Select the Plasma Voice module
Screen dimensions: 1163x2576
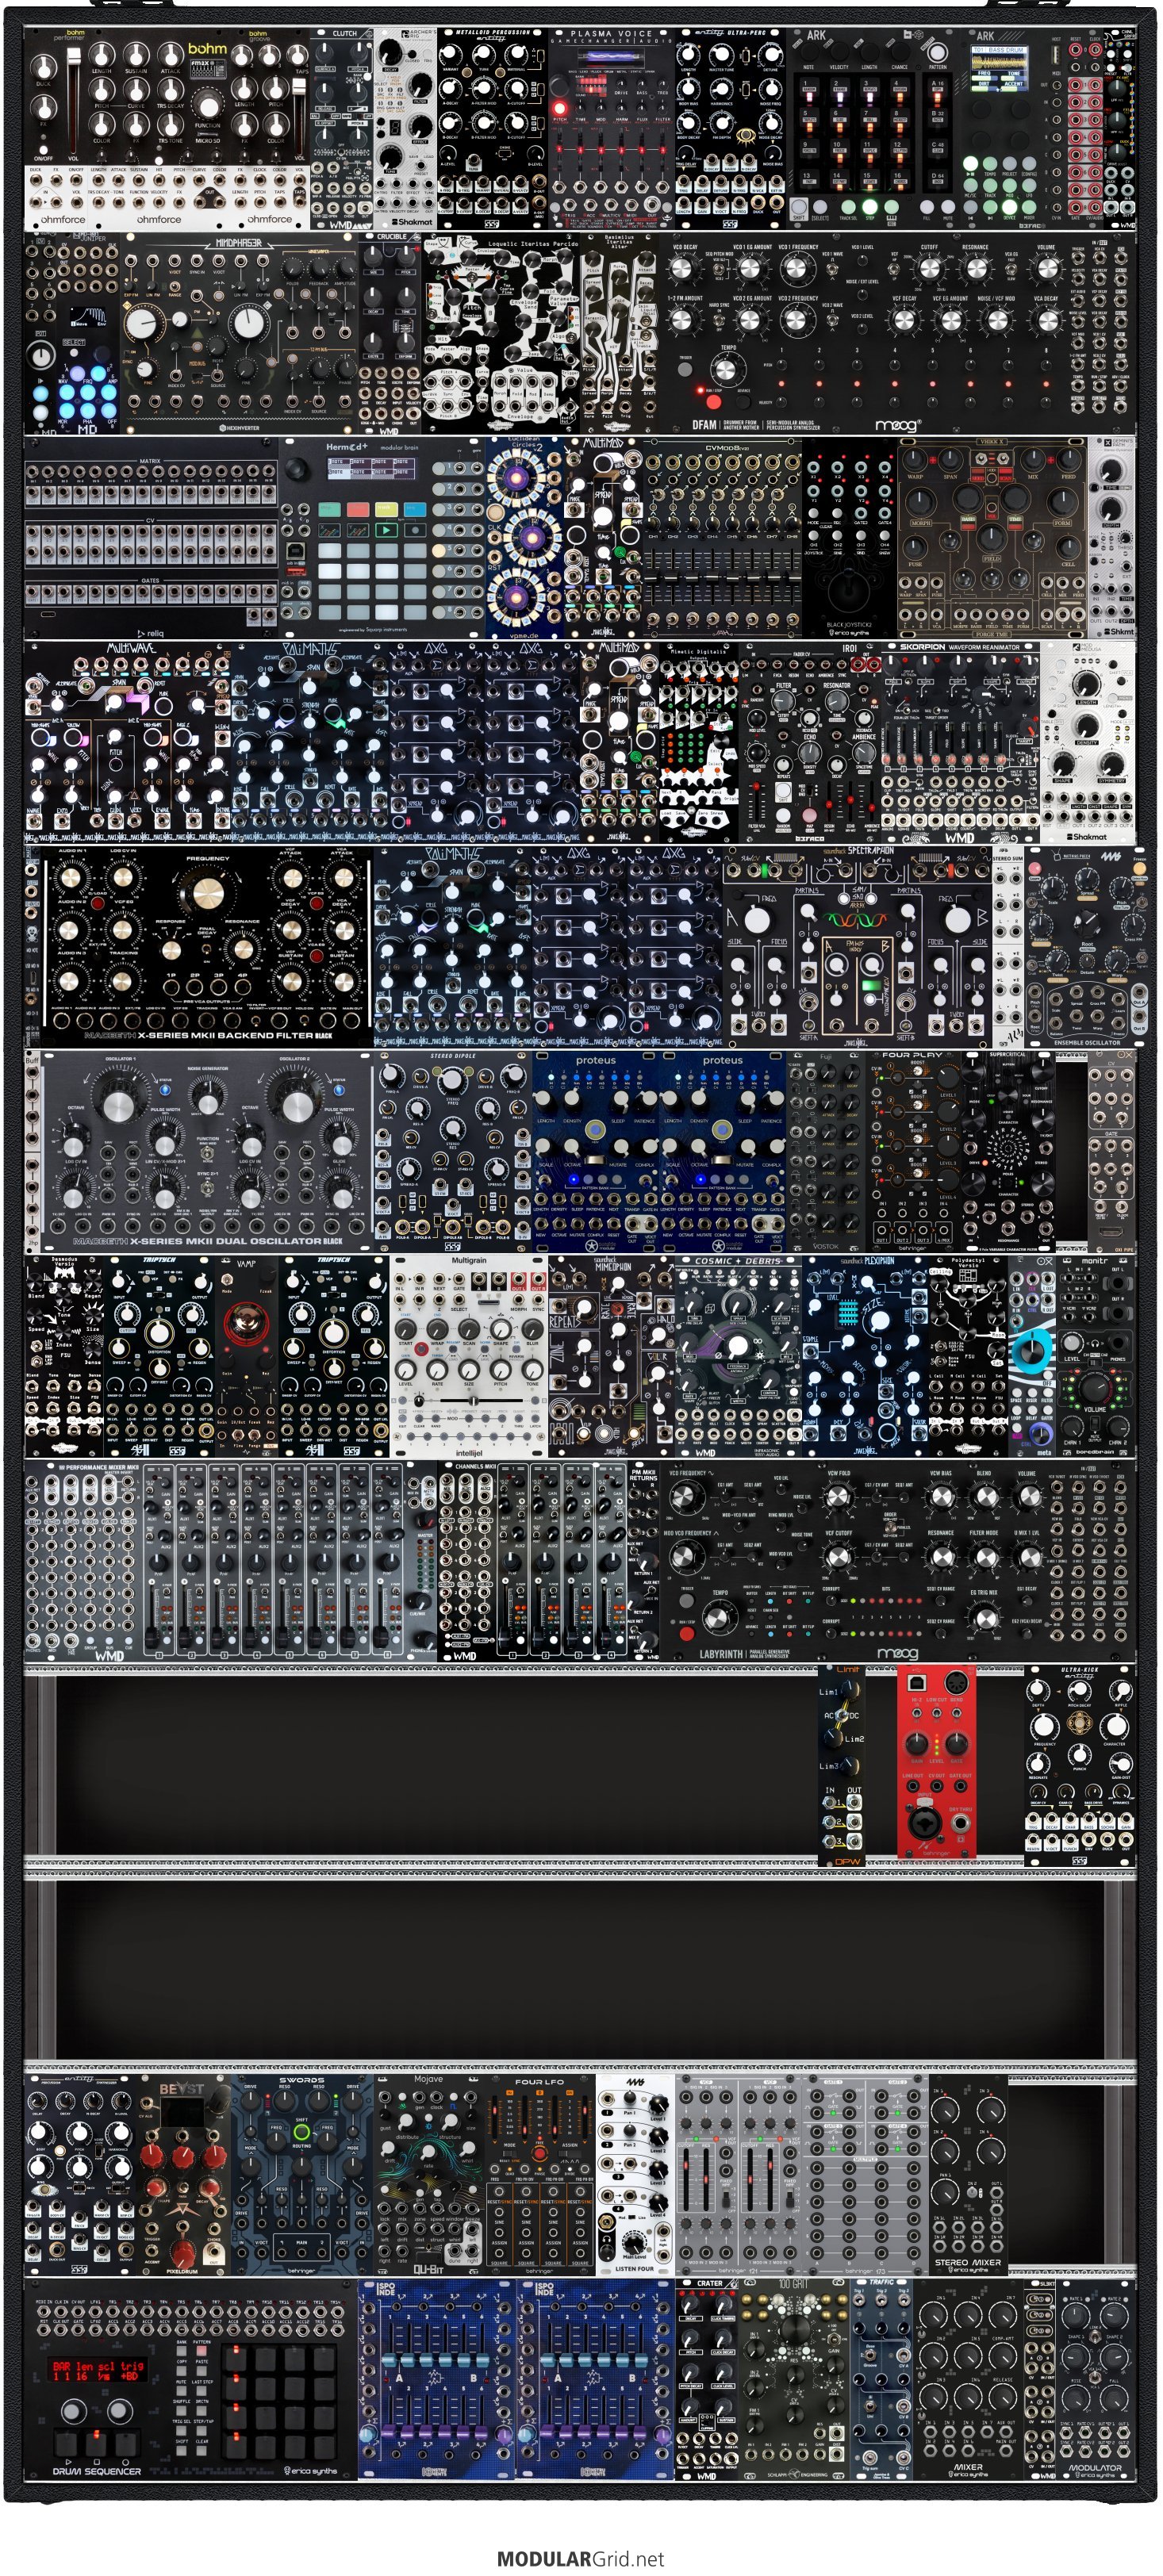[x=611, y=129]
